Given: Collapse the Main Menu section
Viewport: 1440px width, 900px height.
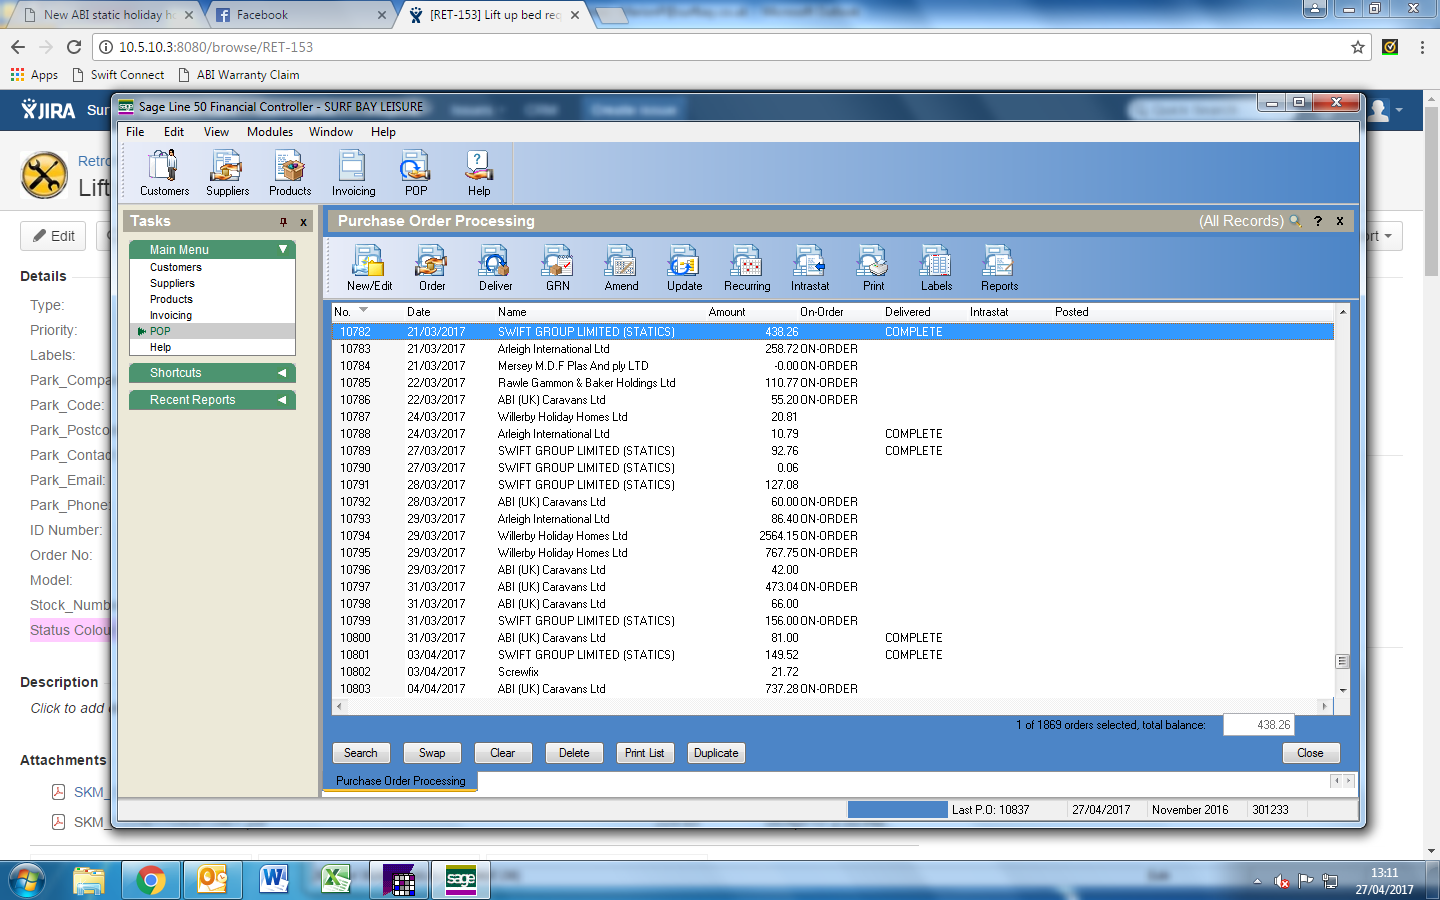Looking at the screenshot, I should coord(283,249).
